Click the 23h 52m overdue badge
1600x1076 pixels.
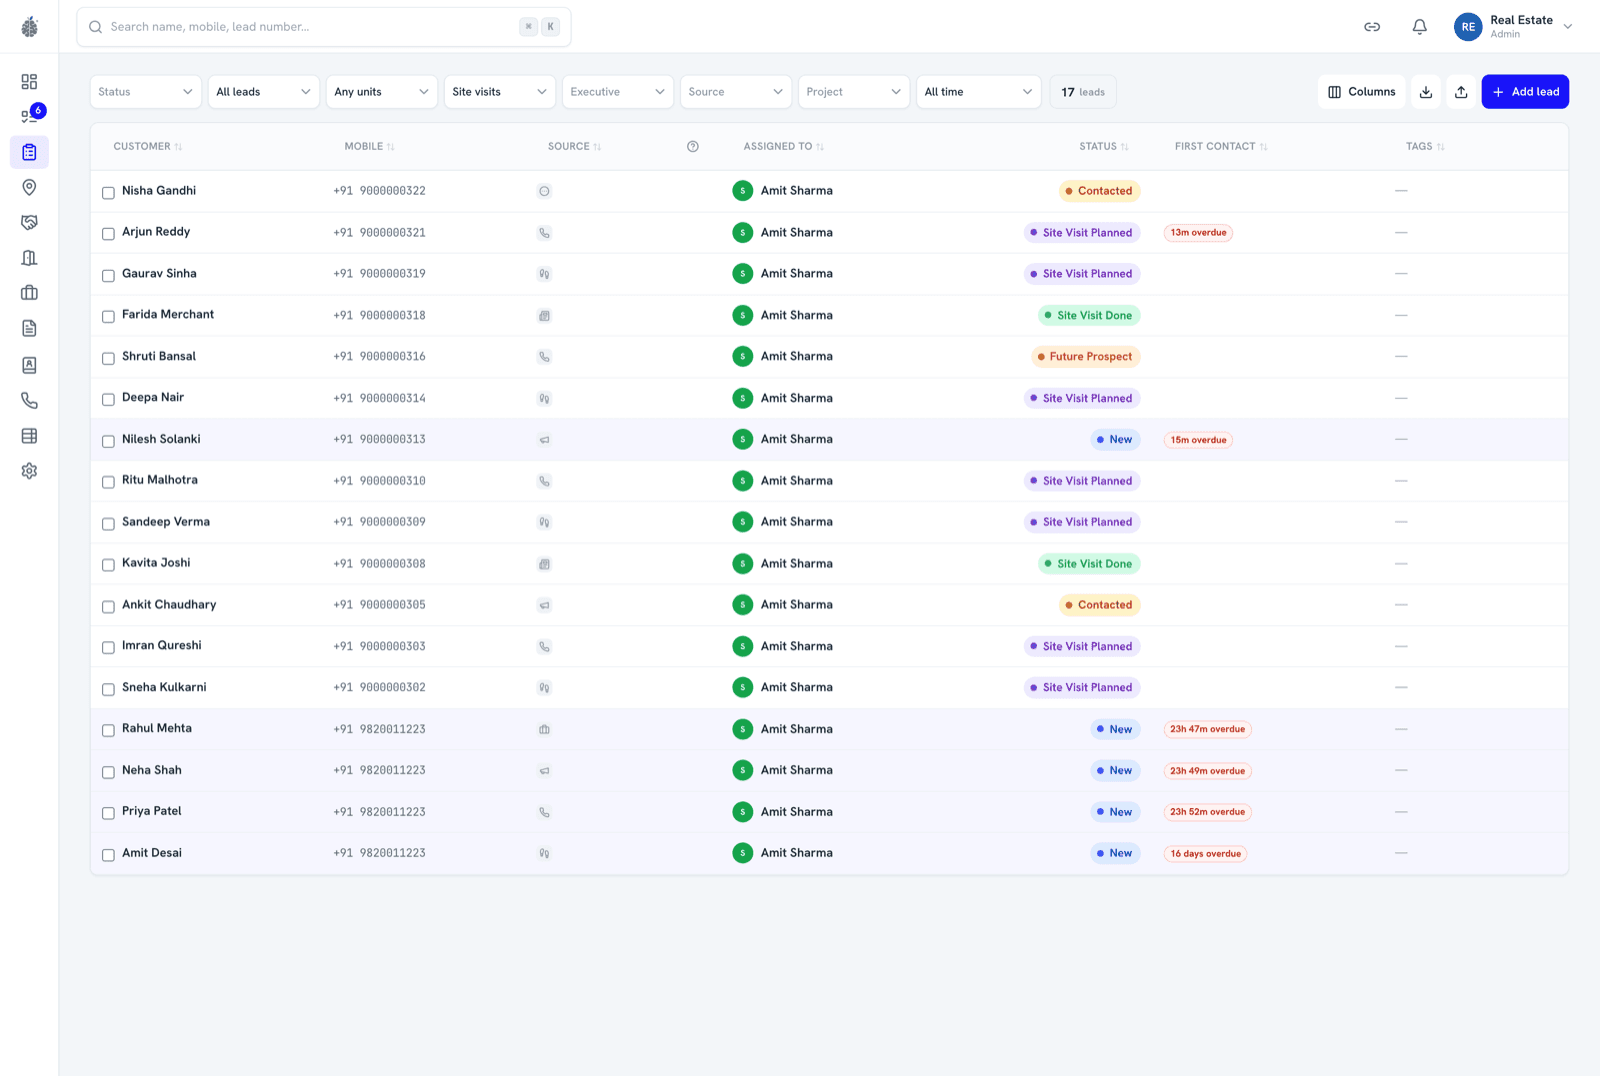tap(1207, 812)
